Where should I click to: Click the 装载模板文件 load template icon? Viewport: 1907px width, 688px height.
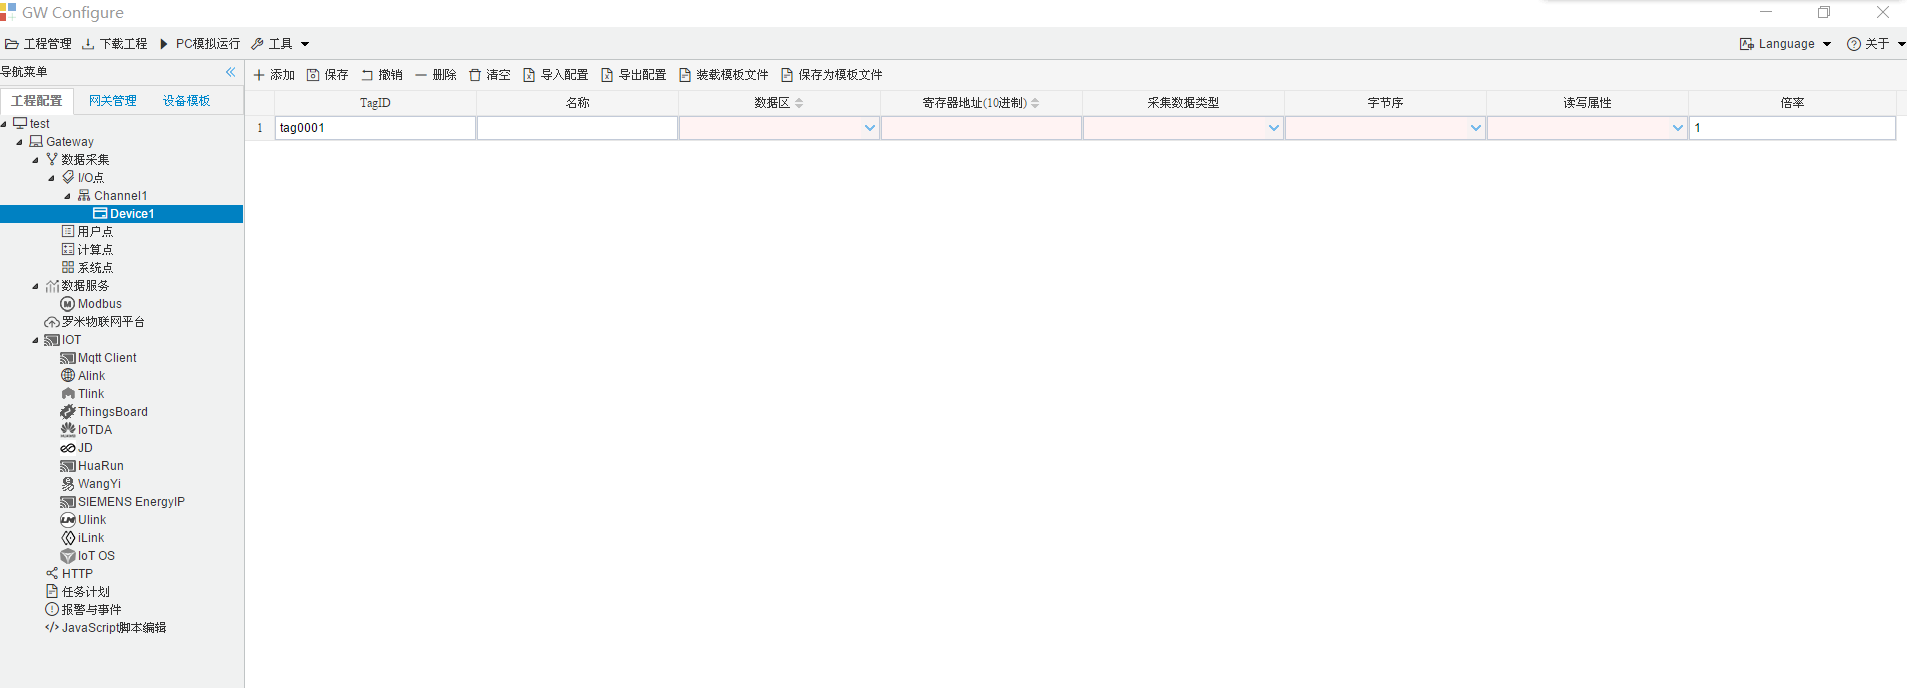coord(685,75)
